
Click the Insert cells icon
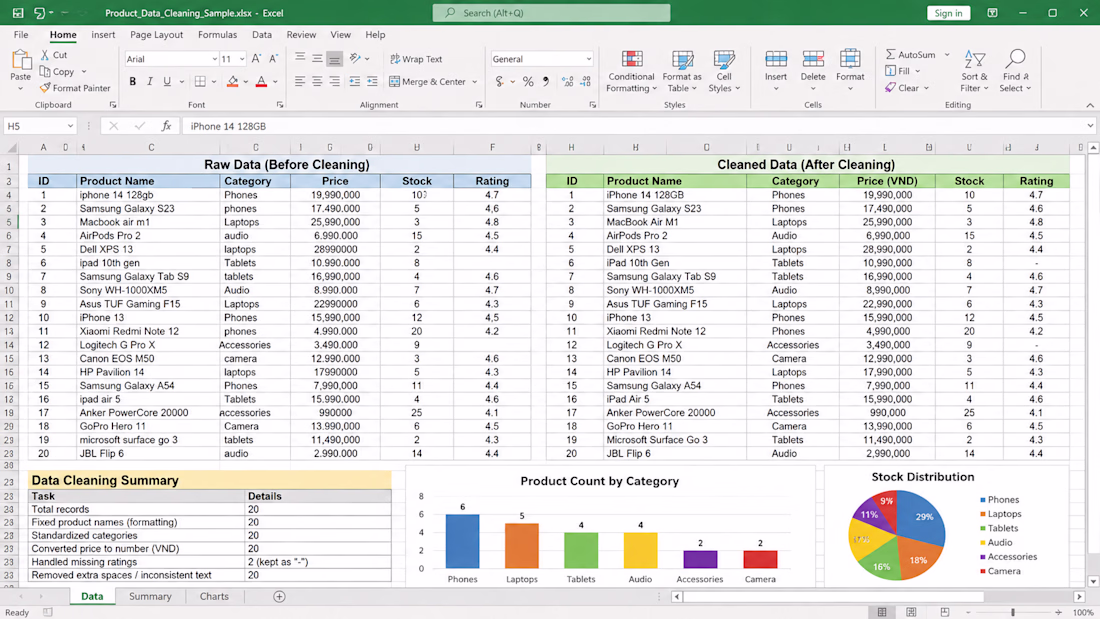(x=776, y=59)
